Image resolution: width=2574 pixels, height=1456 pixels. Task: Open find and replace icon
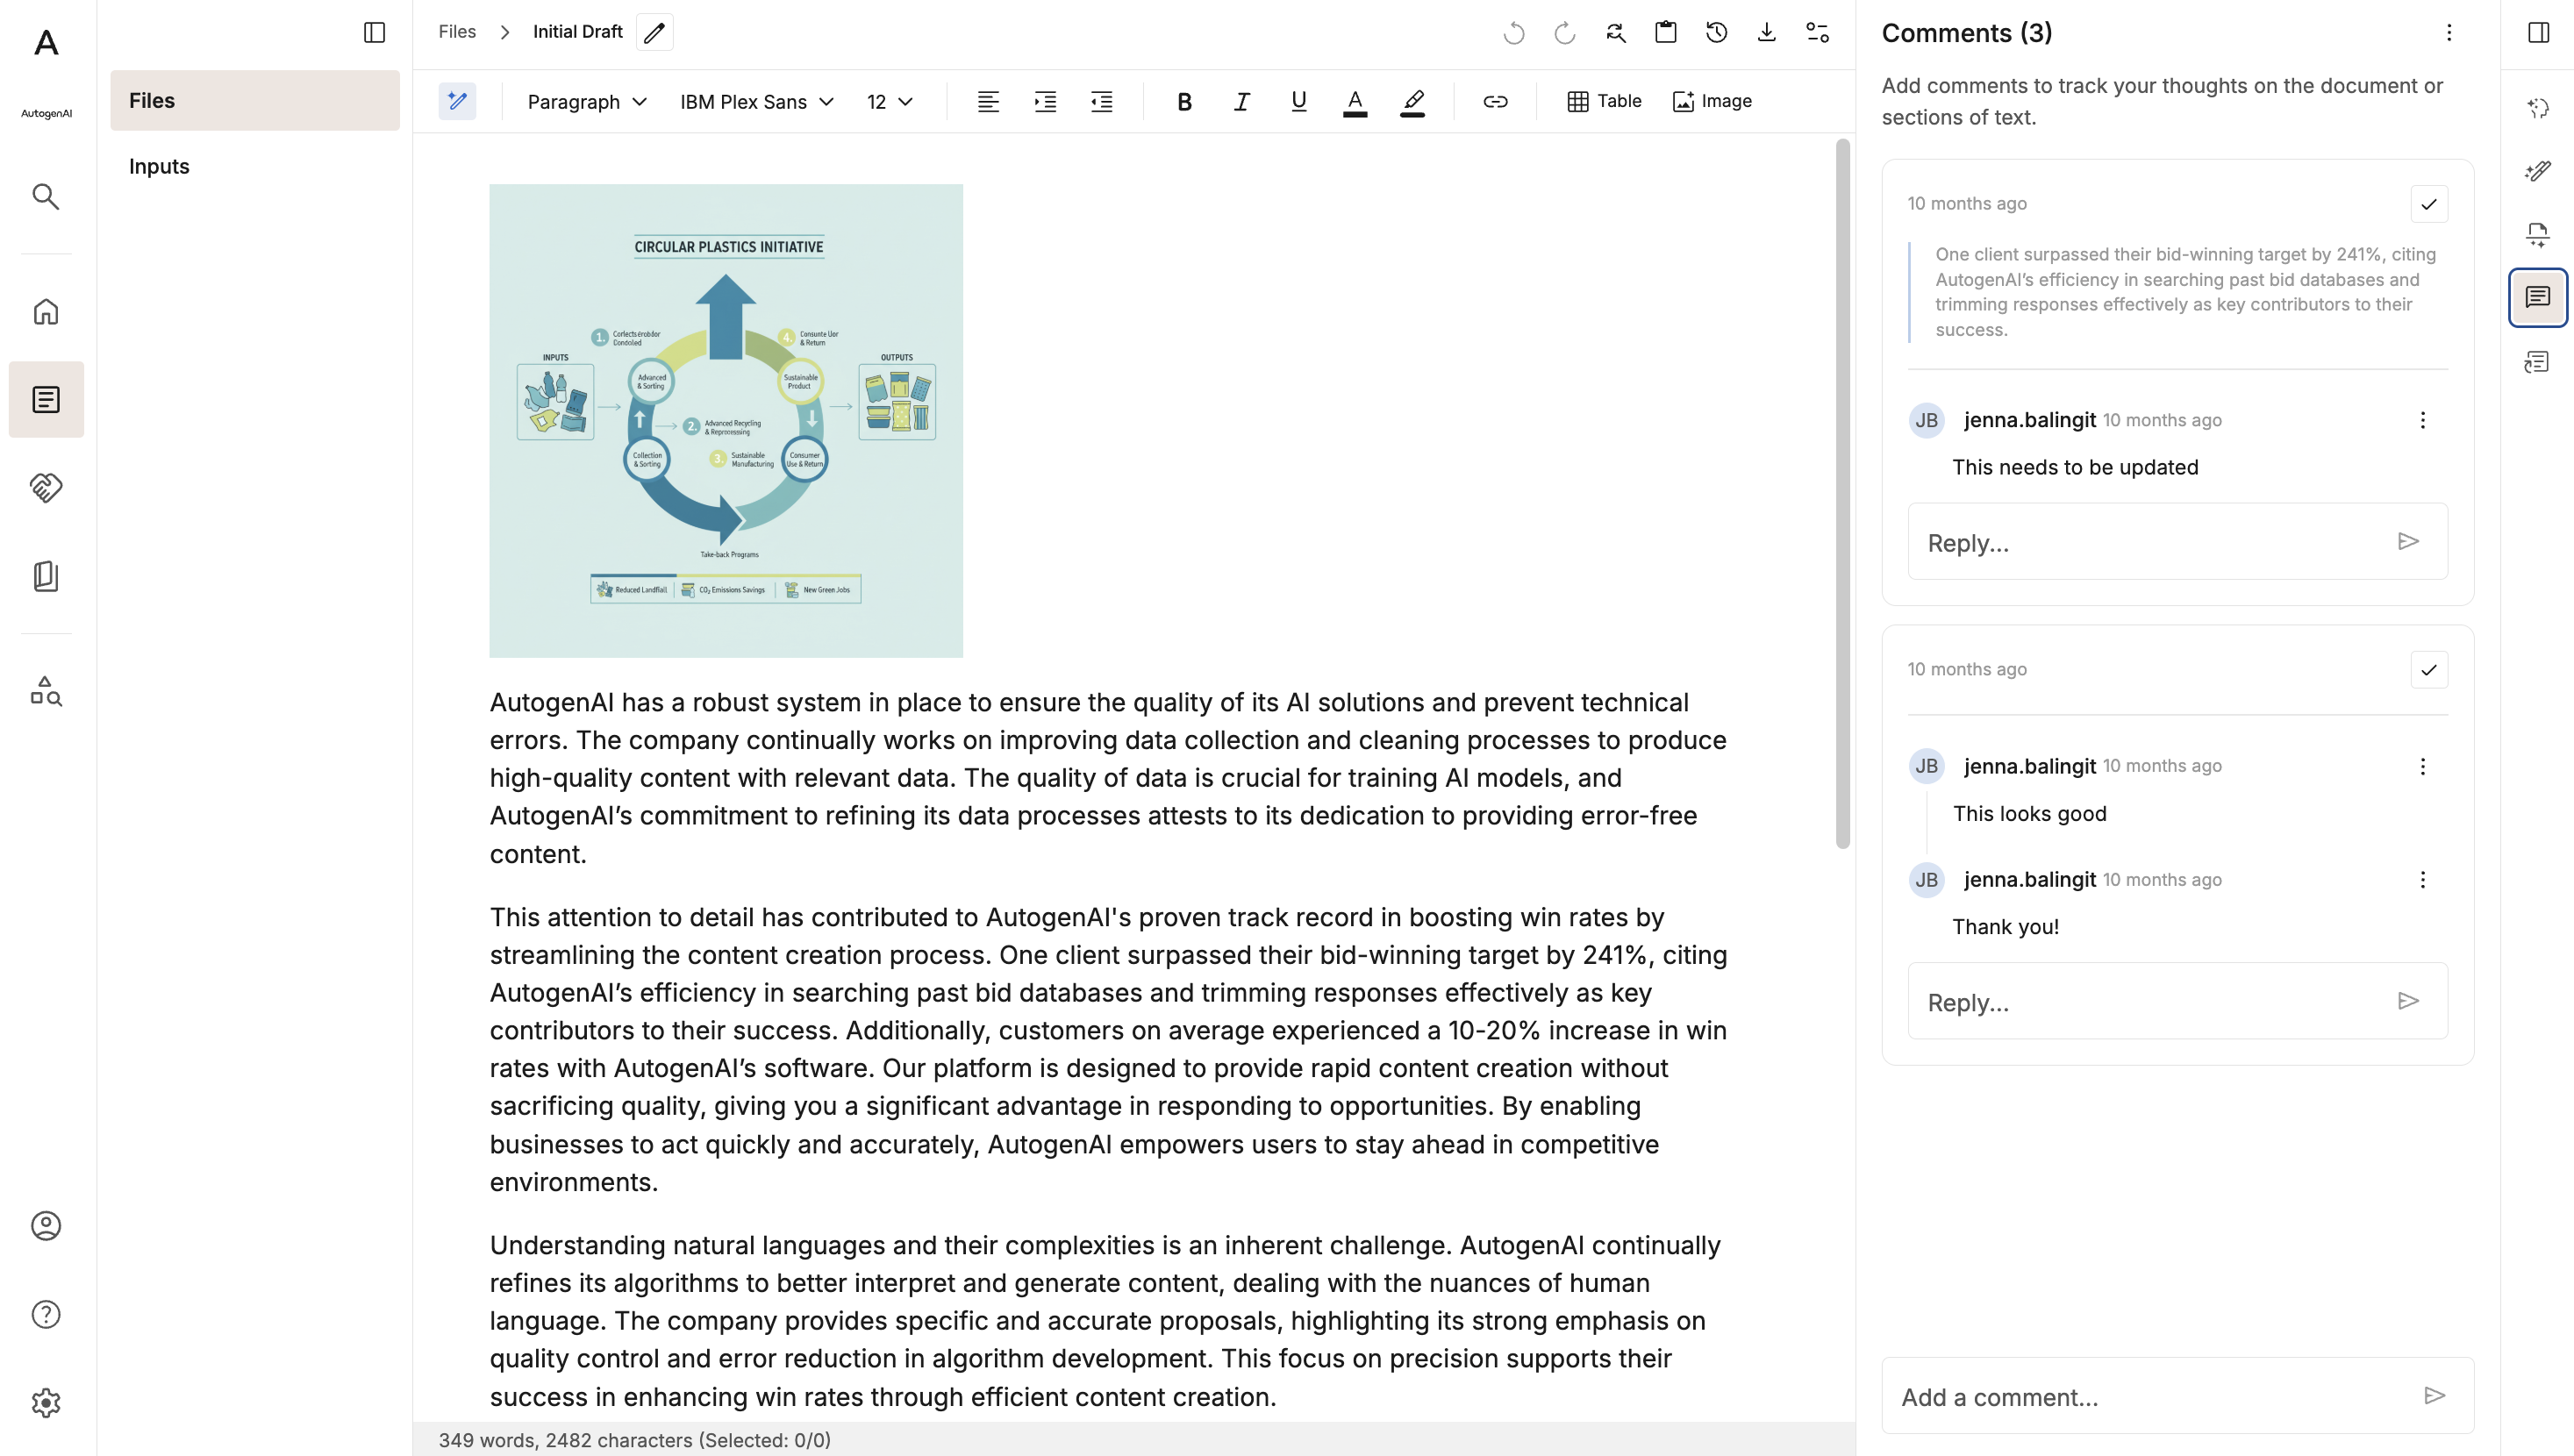tap(1616, 33)
